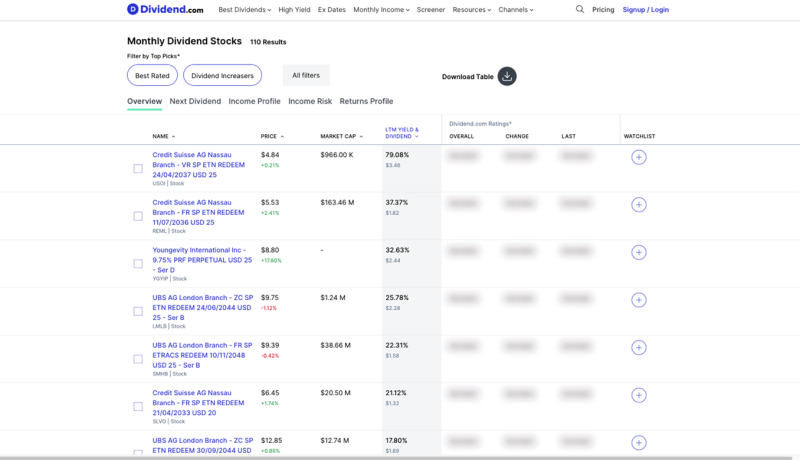The image size is (800, 460).
Task: Click the $966.00 K market cap
Action: (337, 155)
